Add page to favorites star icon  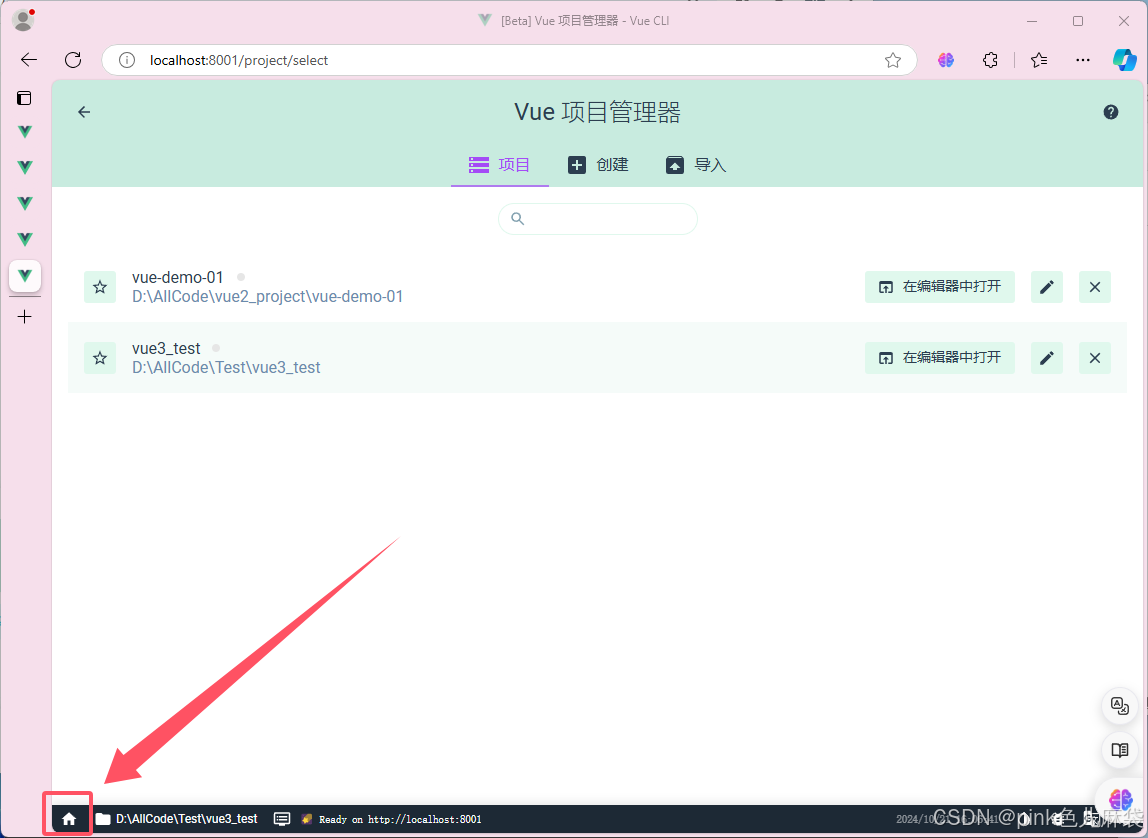(x=892, y=60)
